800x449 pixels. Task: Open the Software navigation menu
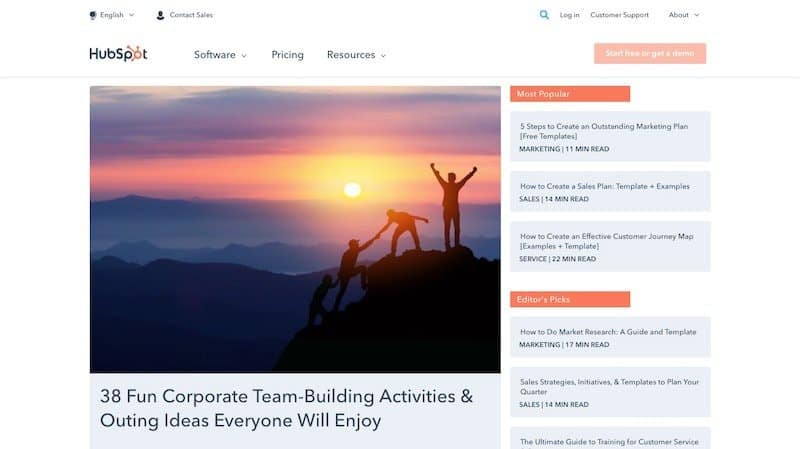220,55
